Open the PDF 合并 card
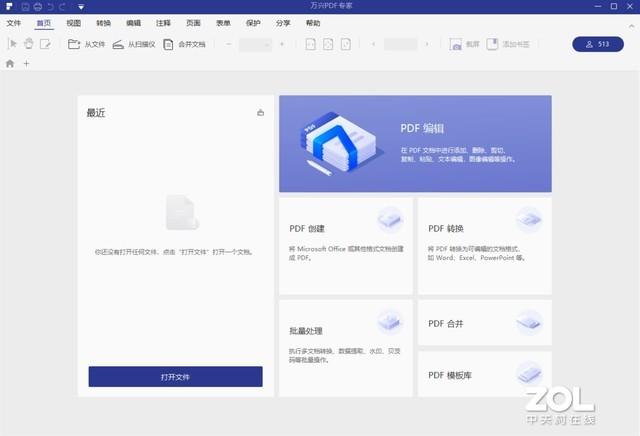 pyautogui.click(x=485, y=323)
